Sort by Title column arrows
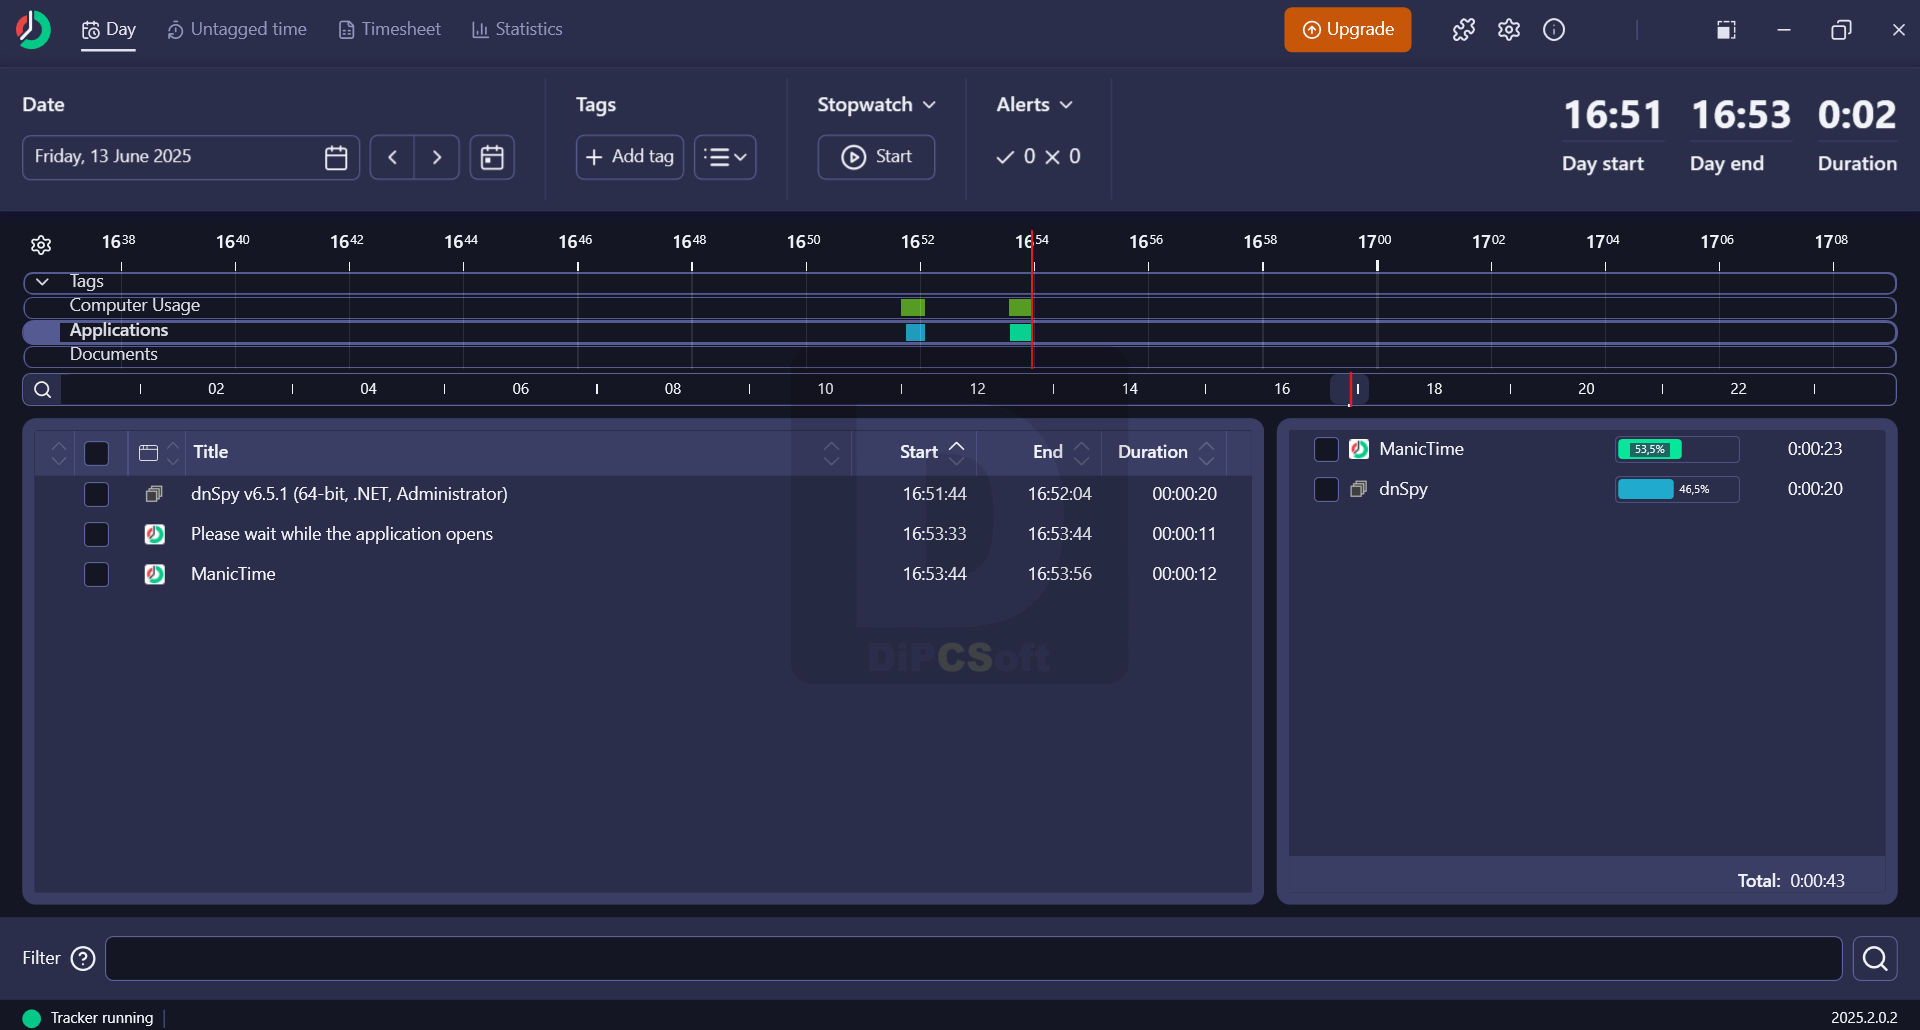The width and height of the screenshot is (1920, 1030). coord(831,453)
